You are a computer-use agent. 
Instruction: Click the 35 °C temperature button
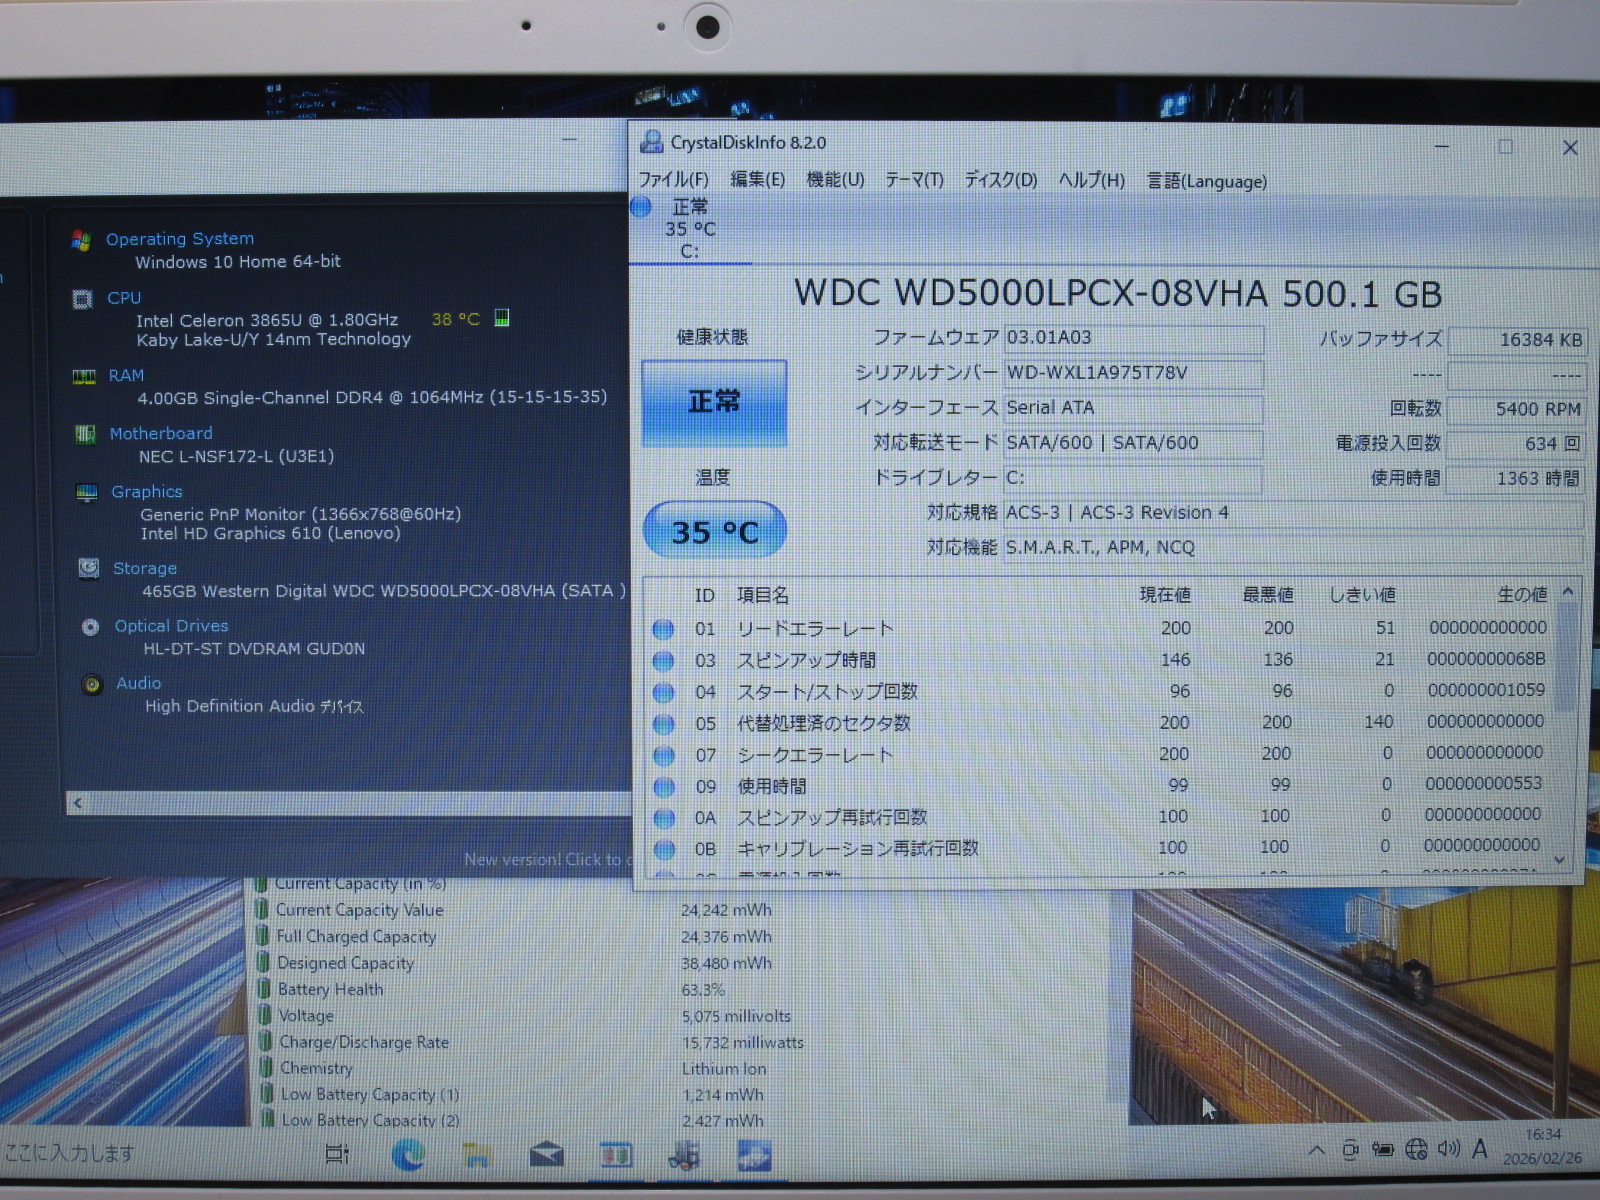(x=714, y=531)
